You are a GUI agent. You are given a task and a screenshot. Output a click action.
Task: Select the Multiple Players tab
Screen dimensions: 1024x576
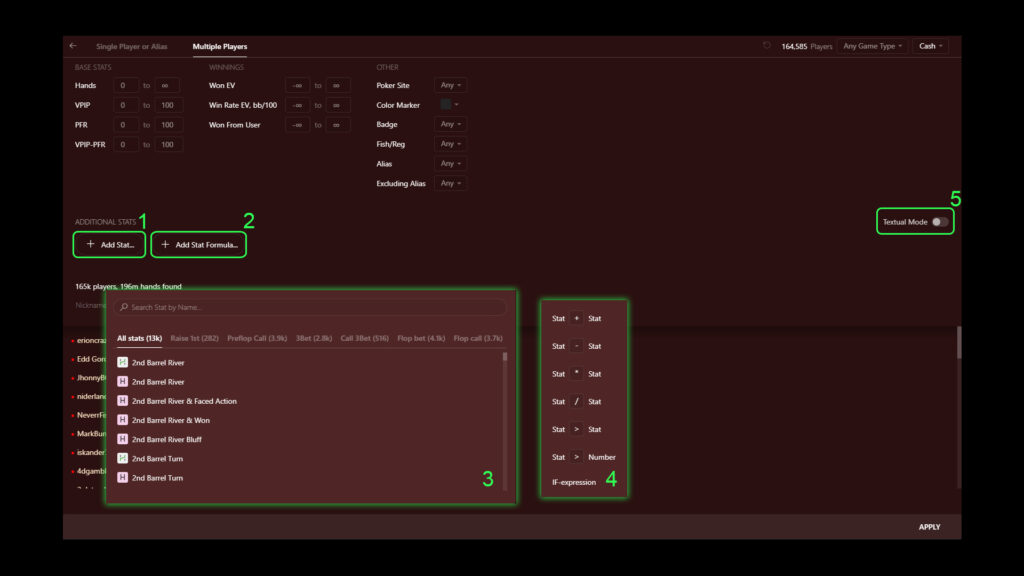219,46
